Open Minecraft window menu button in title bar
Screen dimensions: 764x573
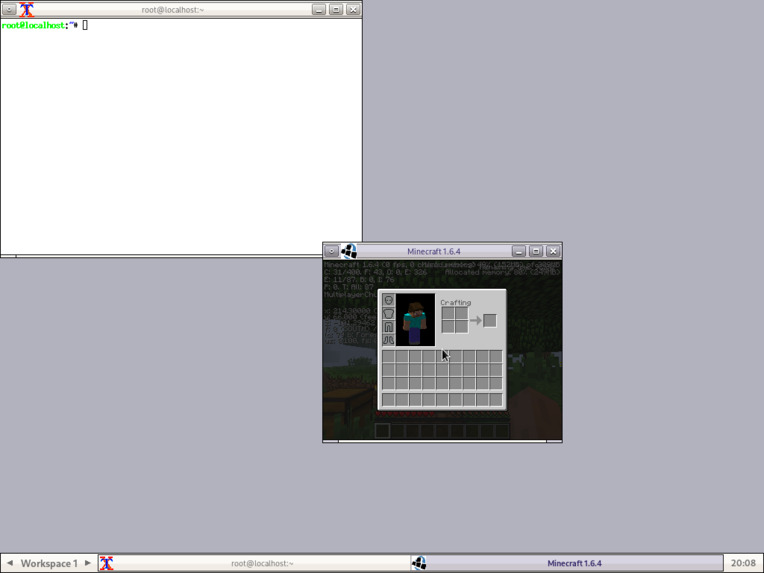331,251
